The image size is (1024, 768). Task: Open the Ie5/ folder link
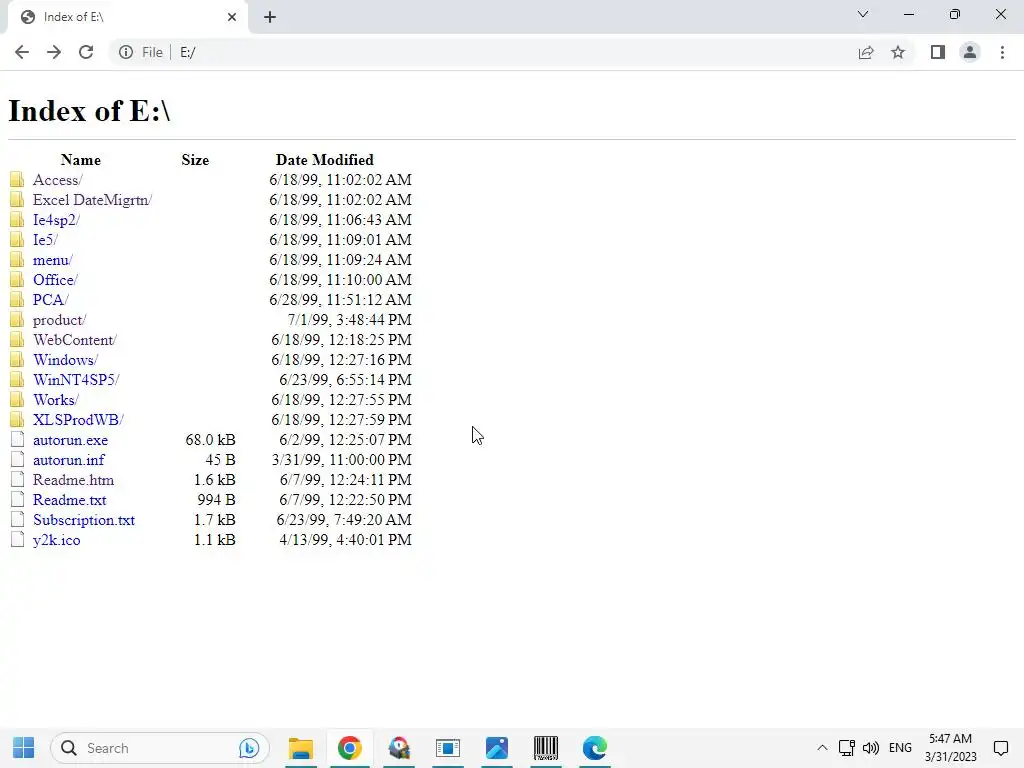pyautogui.click(x=45, y=240)
